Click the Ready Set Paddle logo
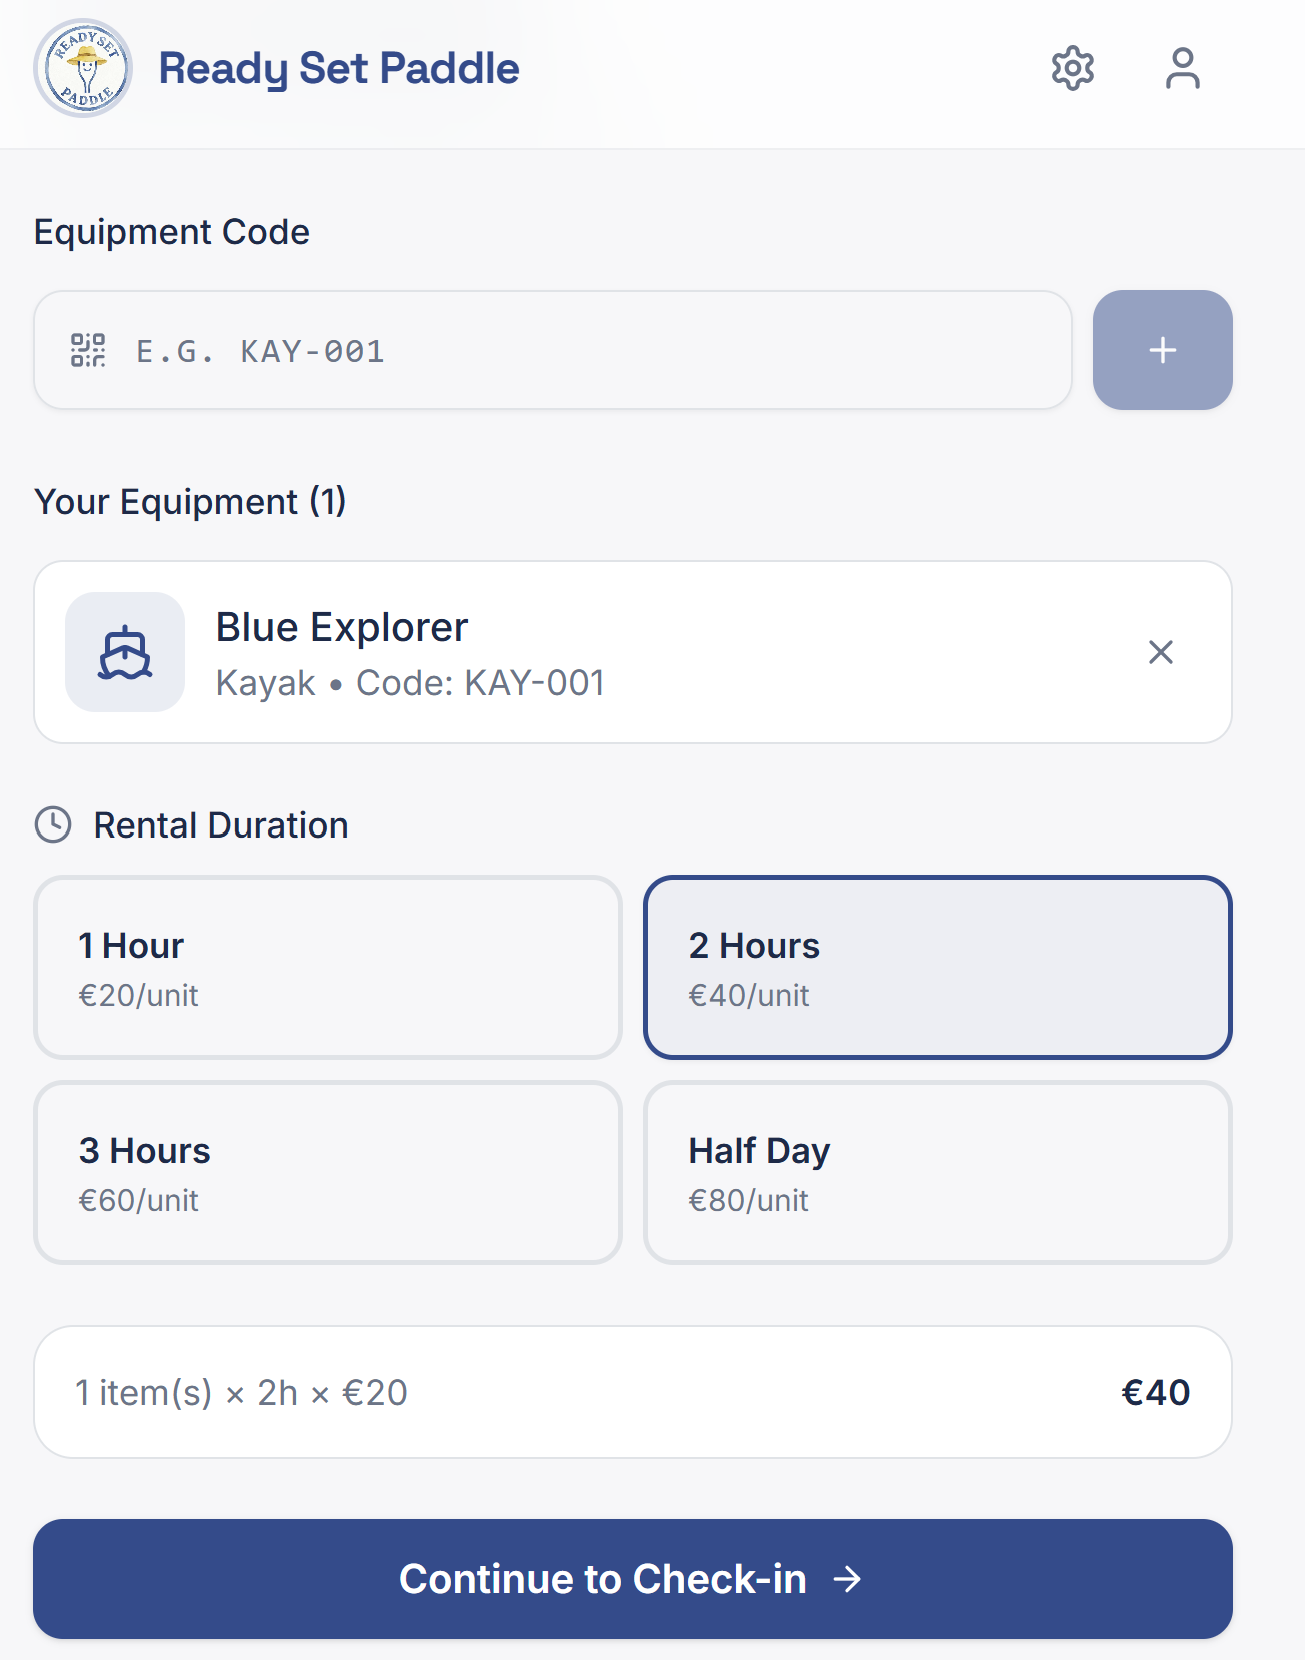This screenshot has width=1305, height=1660. [x=83, y=68]
